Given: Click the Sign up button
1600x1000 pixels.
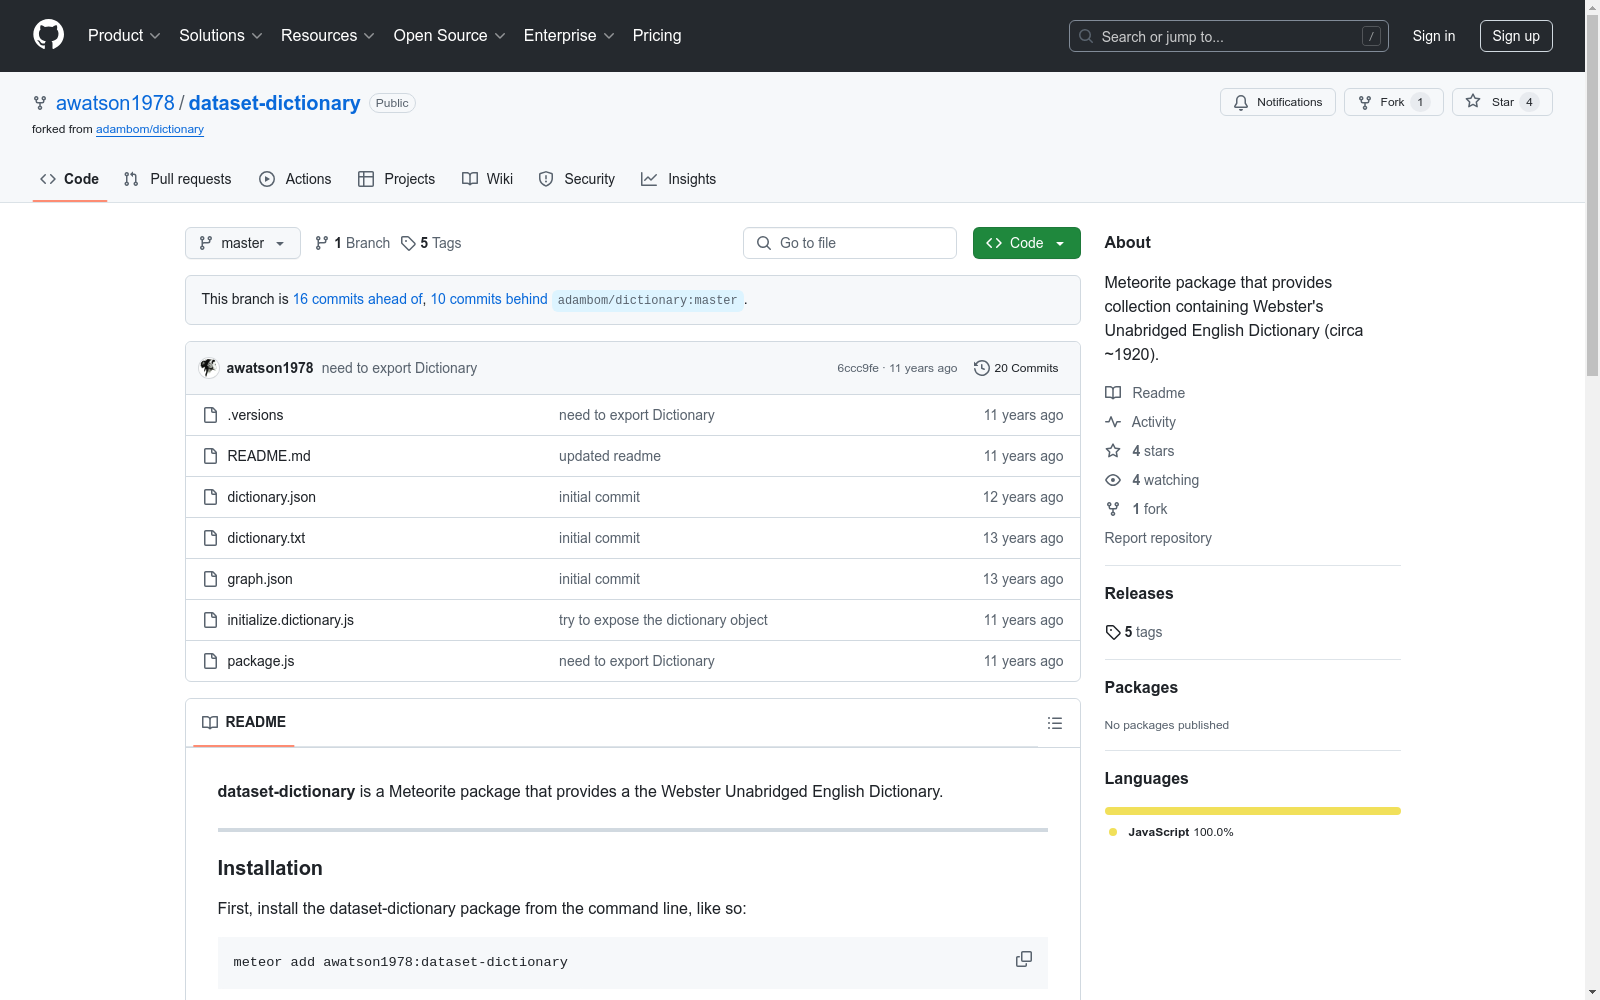Looking at the screenshot, I should [1516, 36].
